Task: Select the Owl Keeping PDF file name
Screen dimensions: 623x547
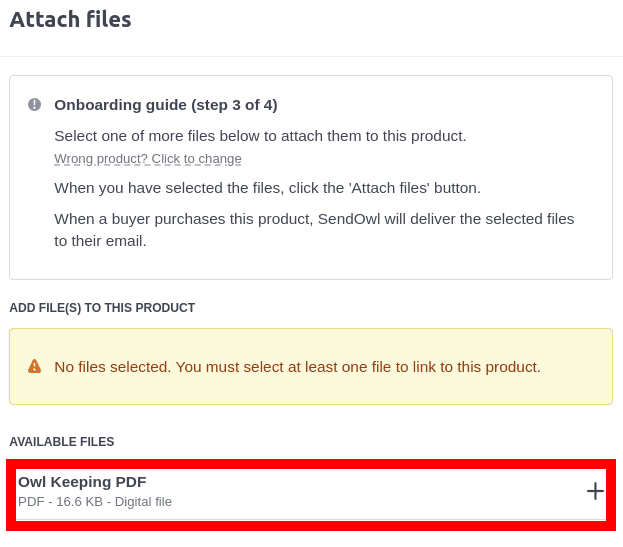Action: tap(82, 481)
